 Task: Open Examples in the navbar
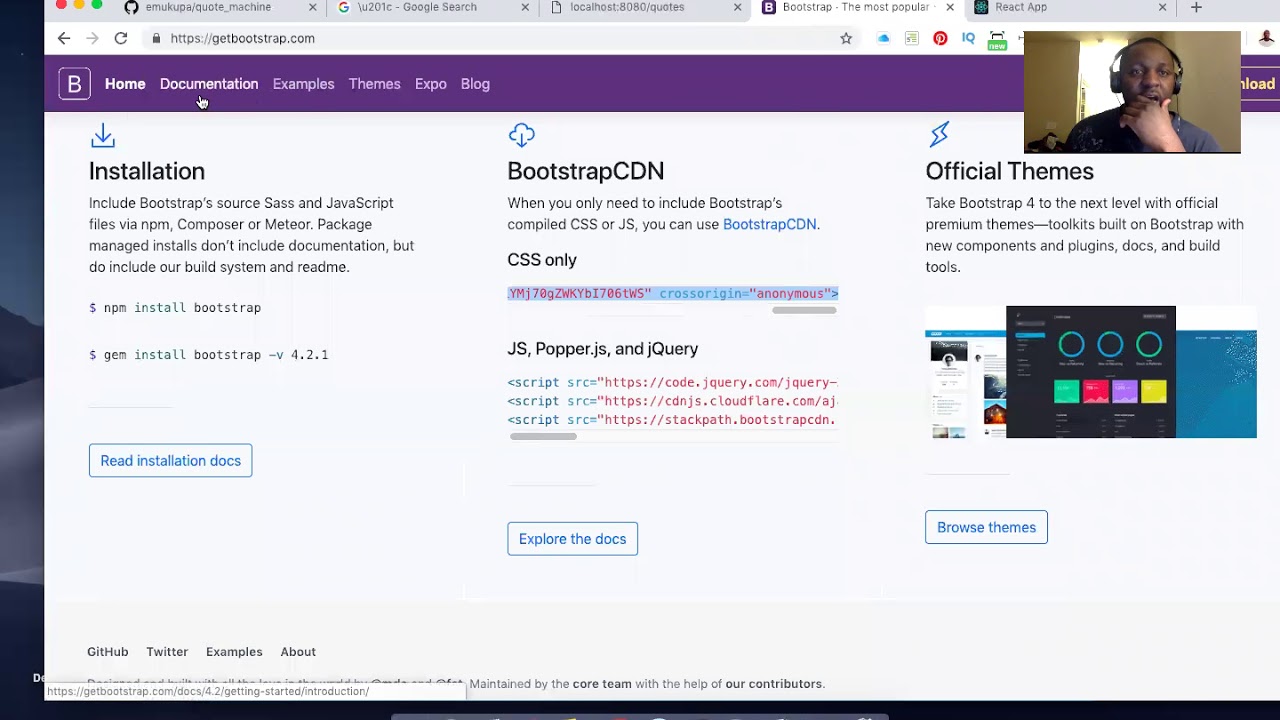[303, 84]
